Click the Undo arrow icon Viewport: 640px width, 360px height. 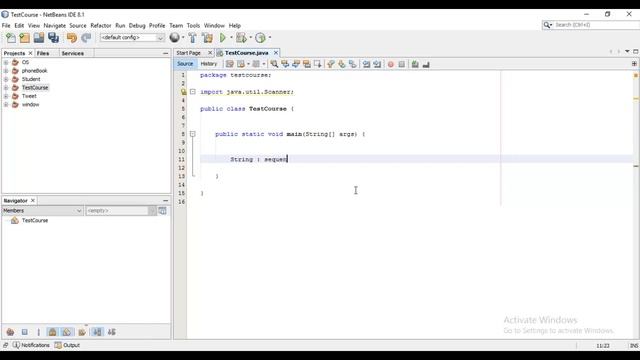click(x=72, y=38)
